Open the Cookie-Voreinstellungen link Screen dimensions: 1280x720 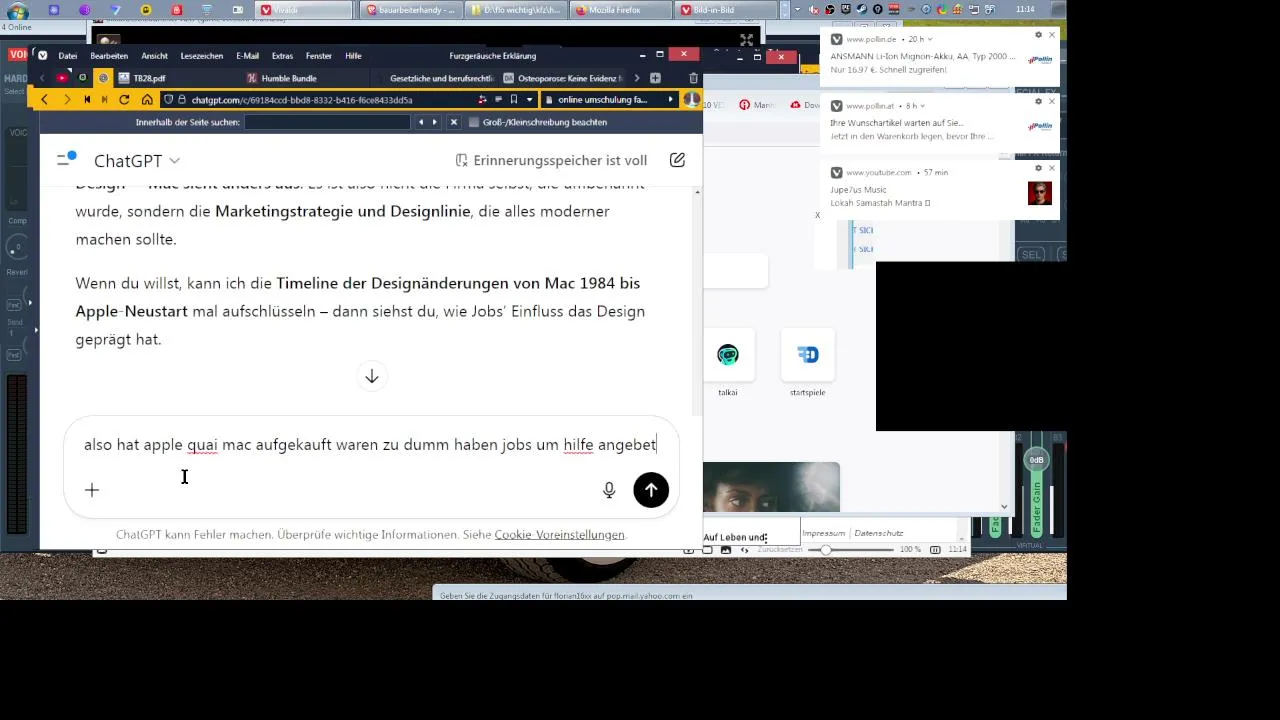[x=559, y=535]
